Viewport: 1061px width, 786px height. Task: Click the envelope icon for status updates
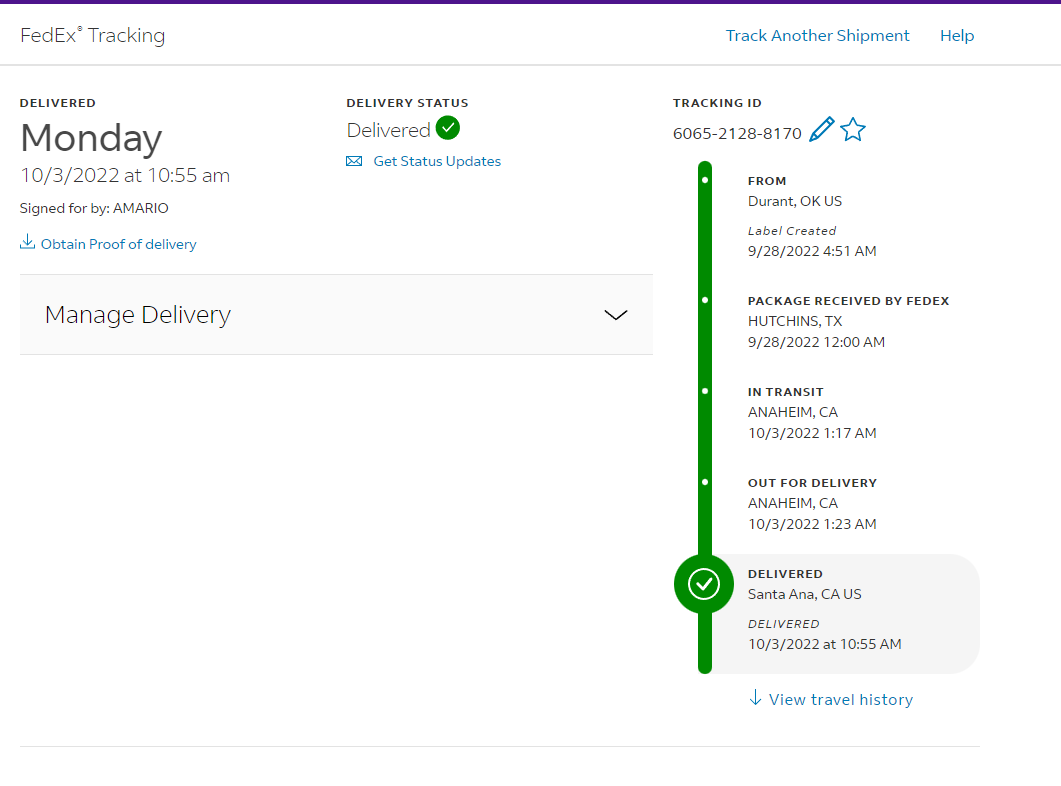click(354, 161)
